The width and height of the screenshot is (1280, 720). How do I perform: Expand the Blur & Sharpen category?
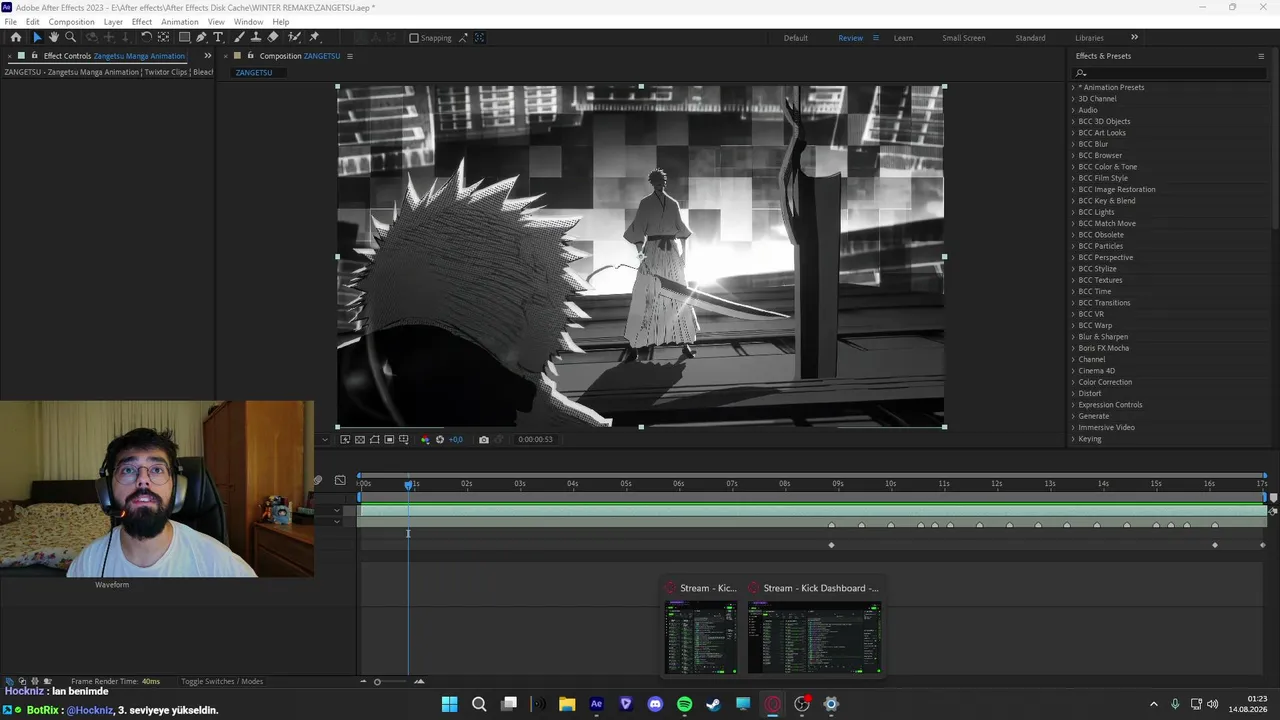(x=1073, y=337)
